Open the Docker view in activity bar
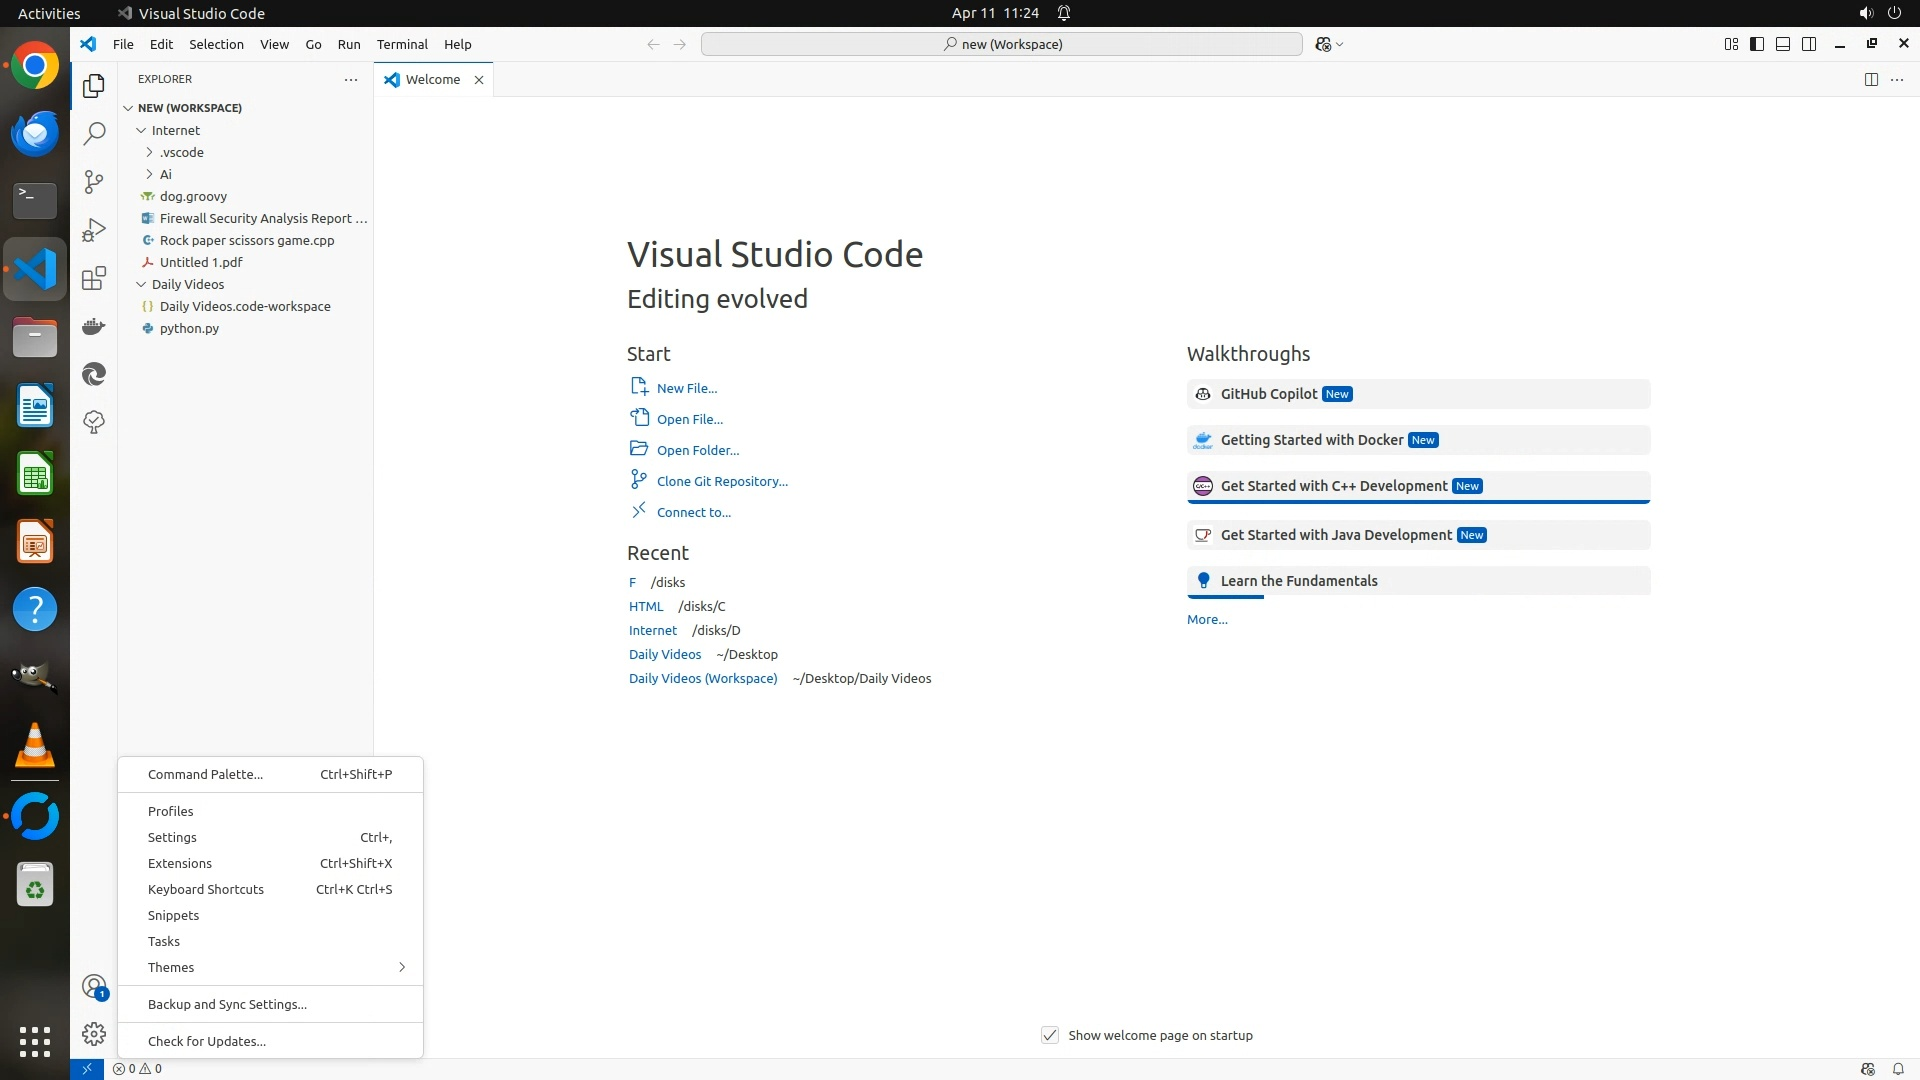 tap(94, 326)
